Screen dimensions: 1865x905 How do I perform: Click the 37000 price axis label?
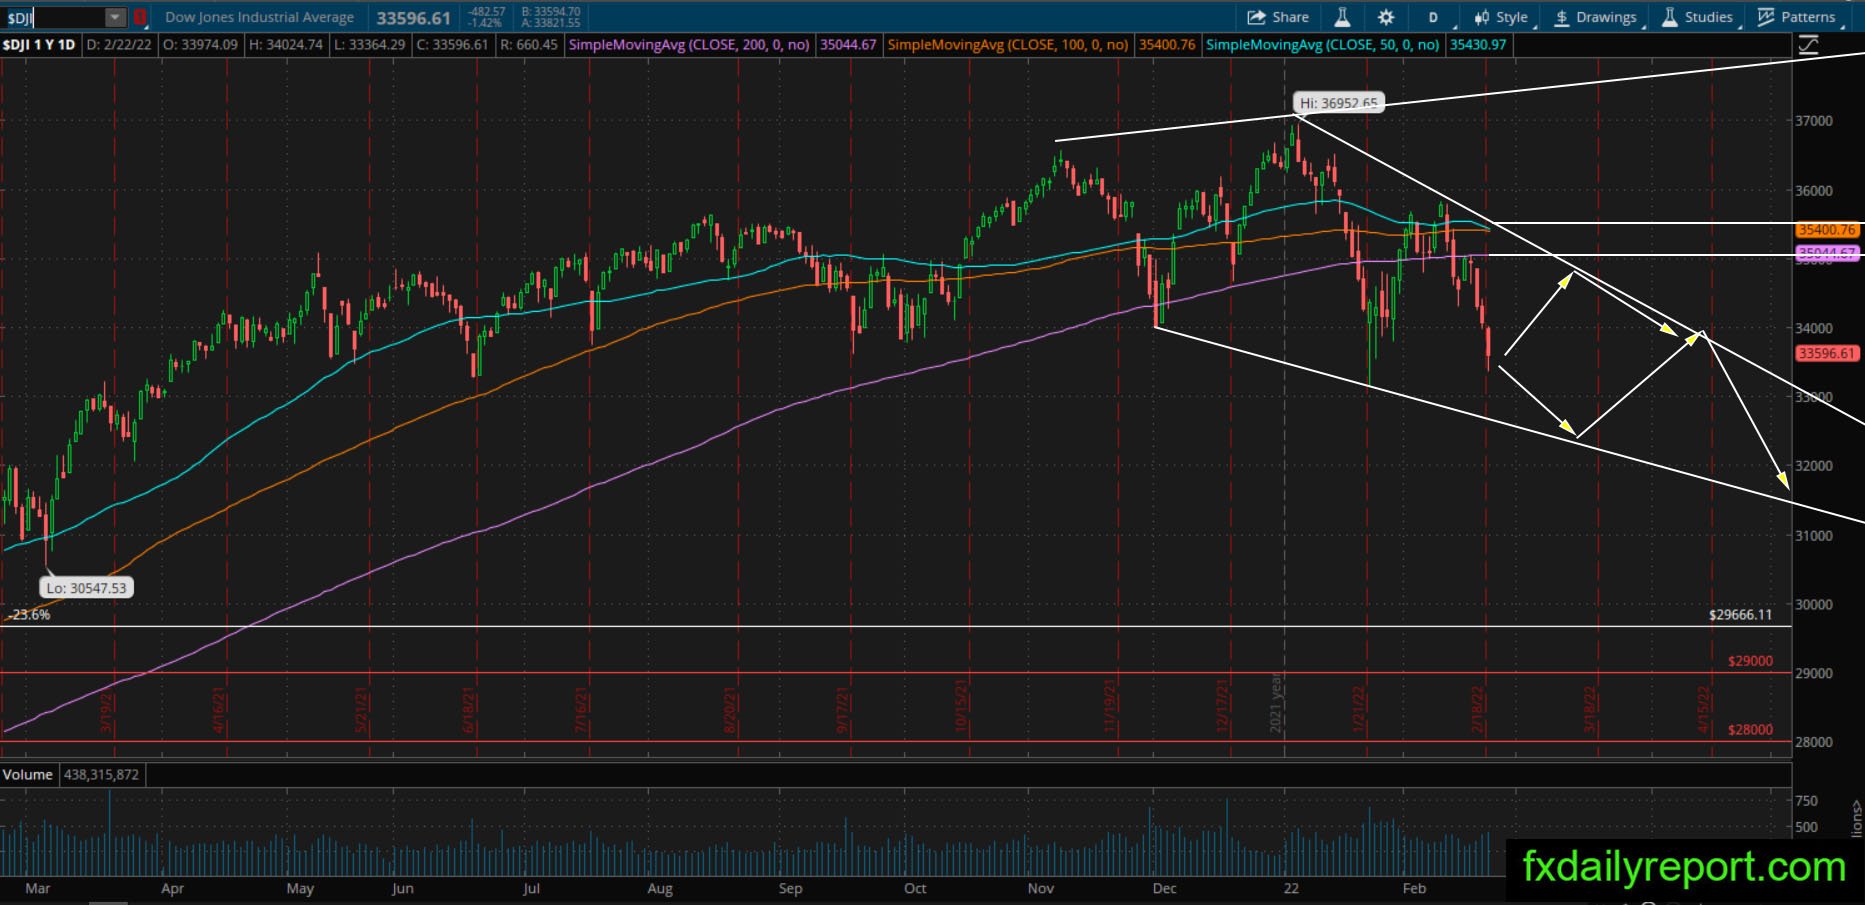1814,121
